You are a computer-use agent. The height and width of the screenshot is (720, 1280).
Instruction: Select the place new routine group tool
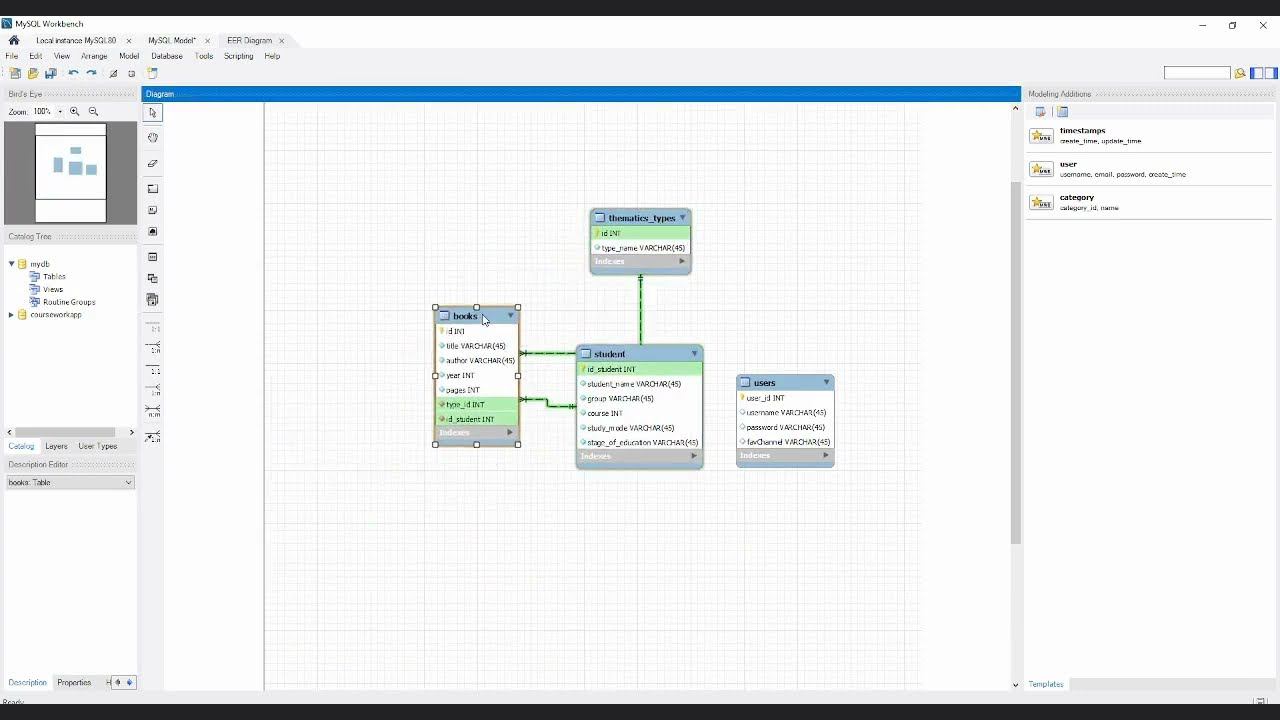(x=153, y=299)
